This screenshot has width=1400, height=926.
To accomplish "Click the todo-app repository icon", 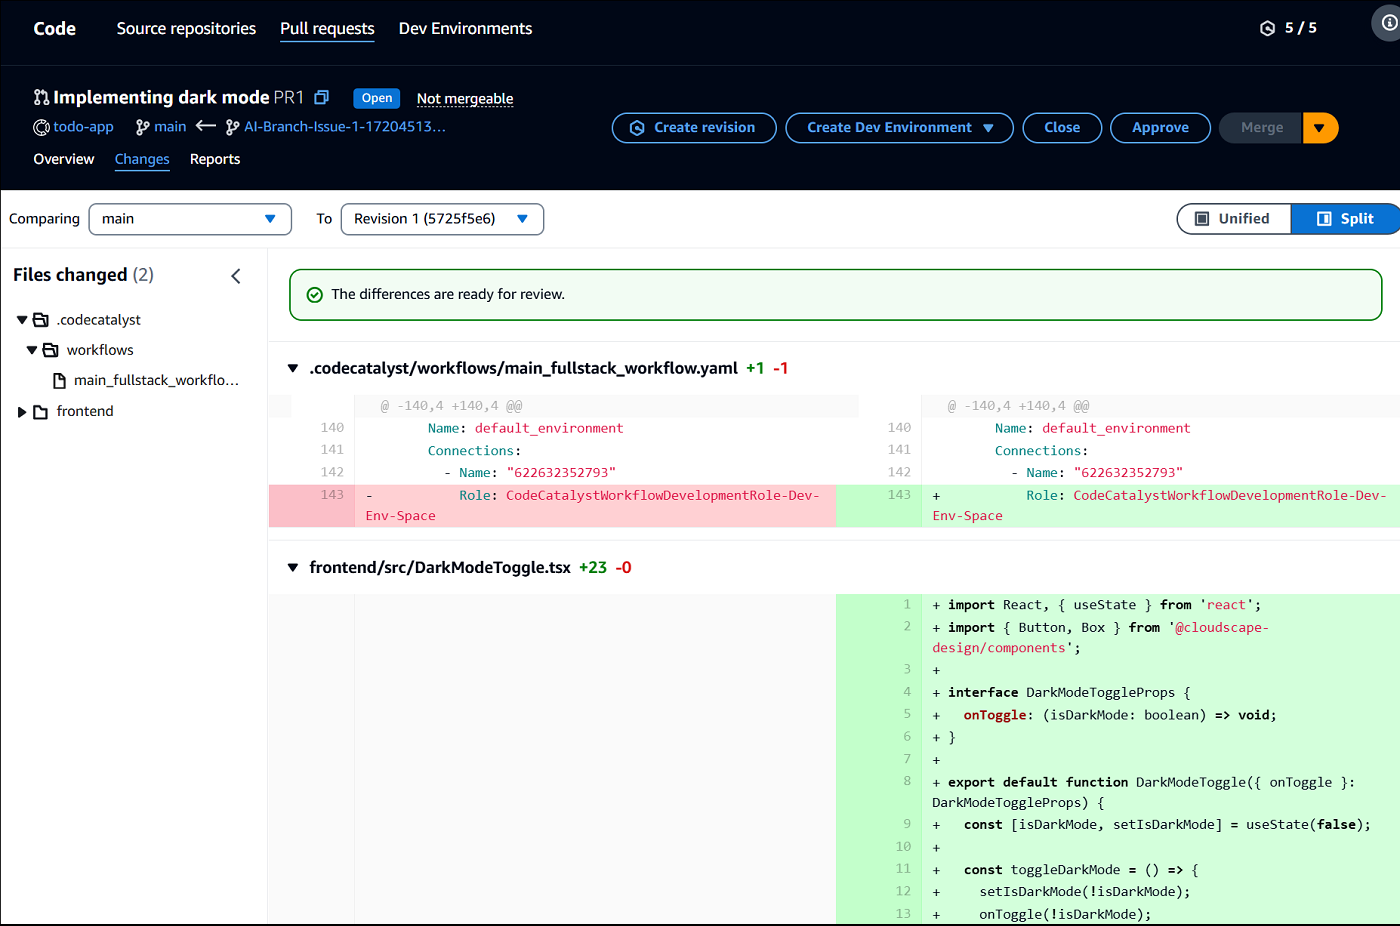I will [41, 127].
